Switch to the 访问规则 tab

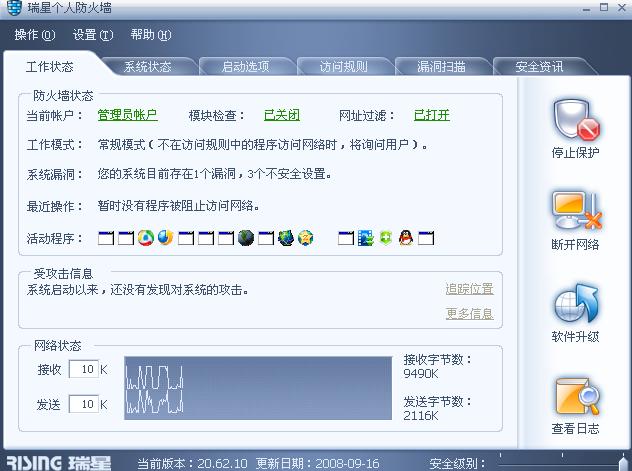[x=344, y=66]
